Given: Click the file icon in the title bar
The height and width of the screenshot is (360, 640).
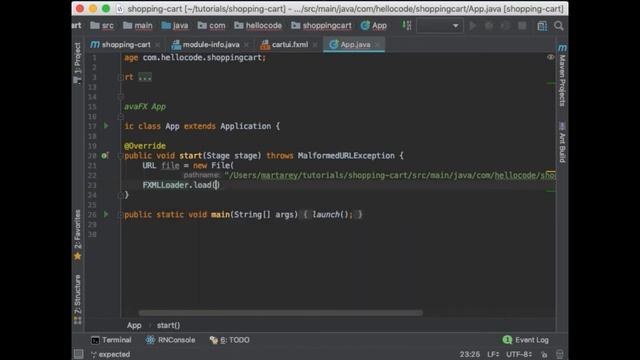Looking at the screenshot, I should tap(120, 9).
